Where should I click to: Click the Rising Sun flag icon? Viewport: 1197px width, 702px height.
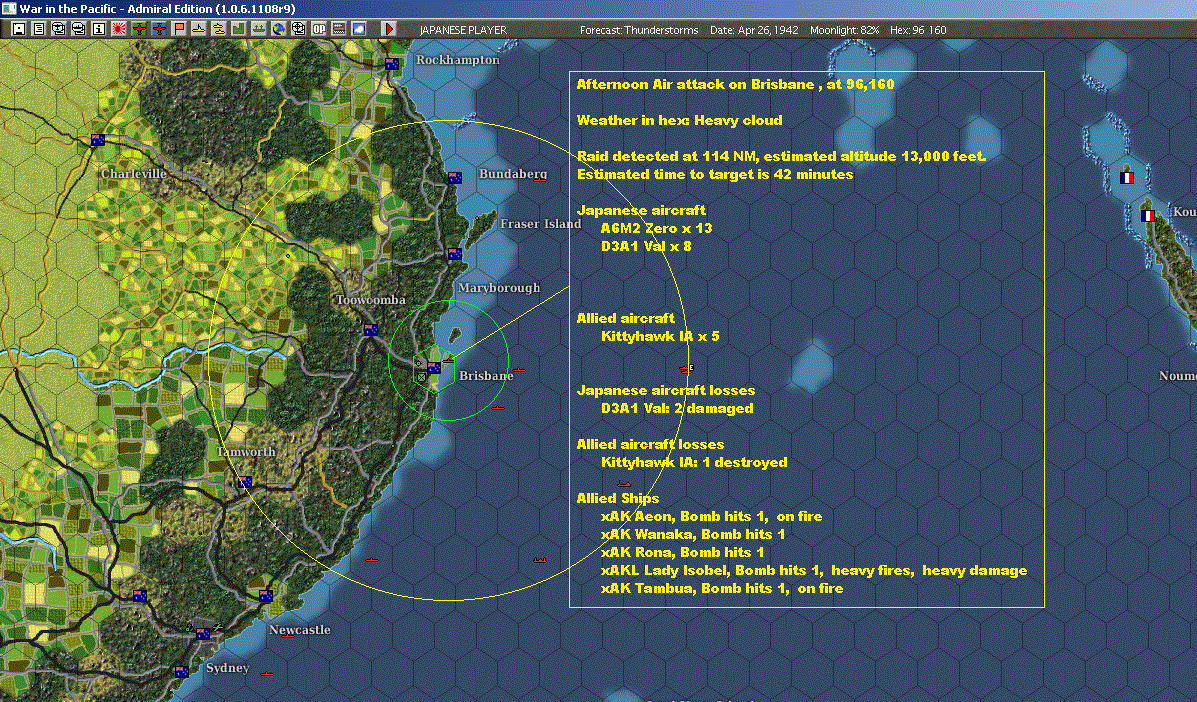point(118,29)
